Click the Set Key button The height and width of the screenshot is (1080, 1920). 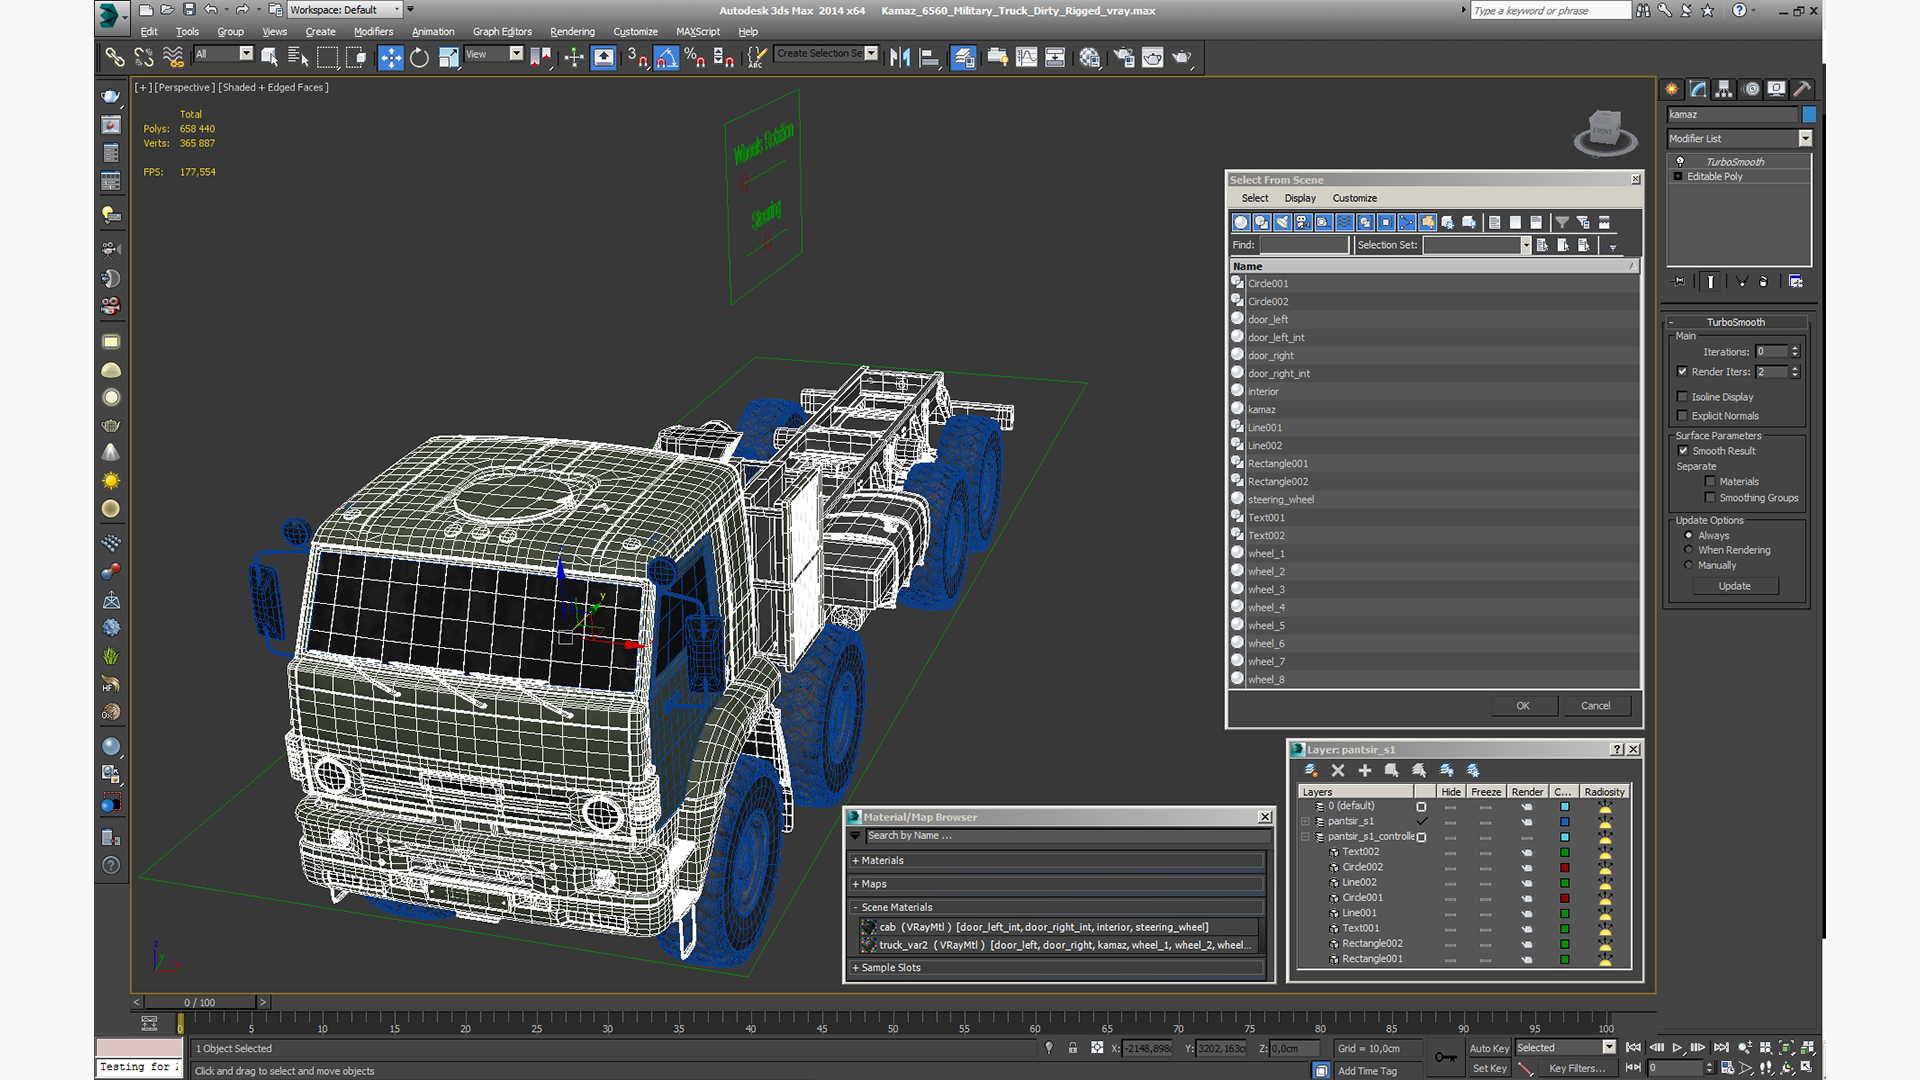coord(1489,1068)
